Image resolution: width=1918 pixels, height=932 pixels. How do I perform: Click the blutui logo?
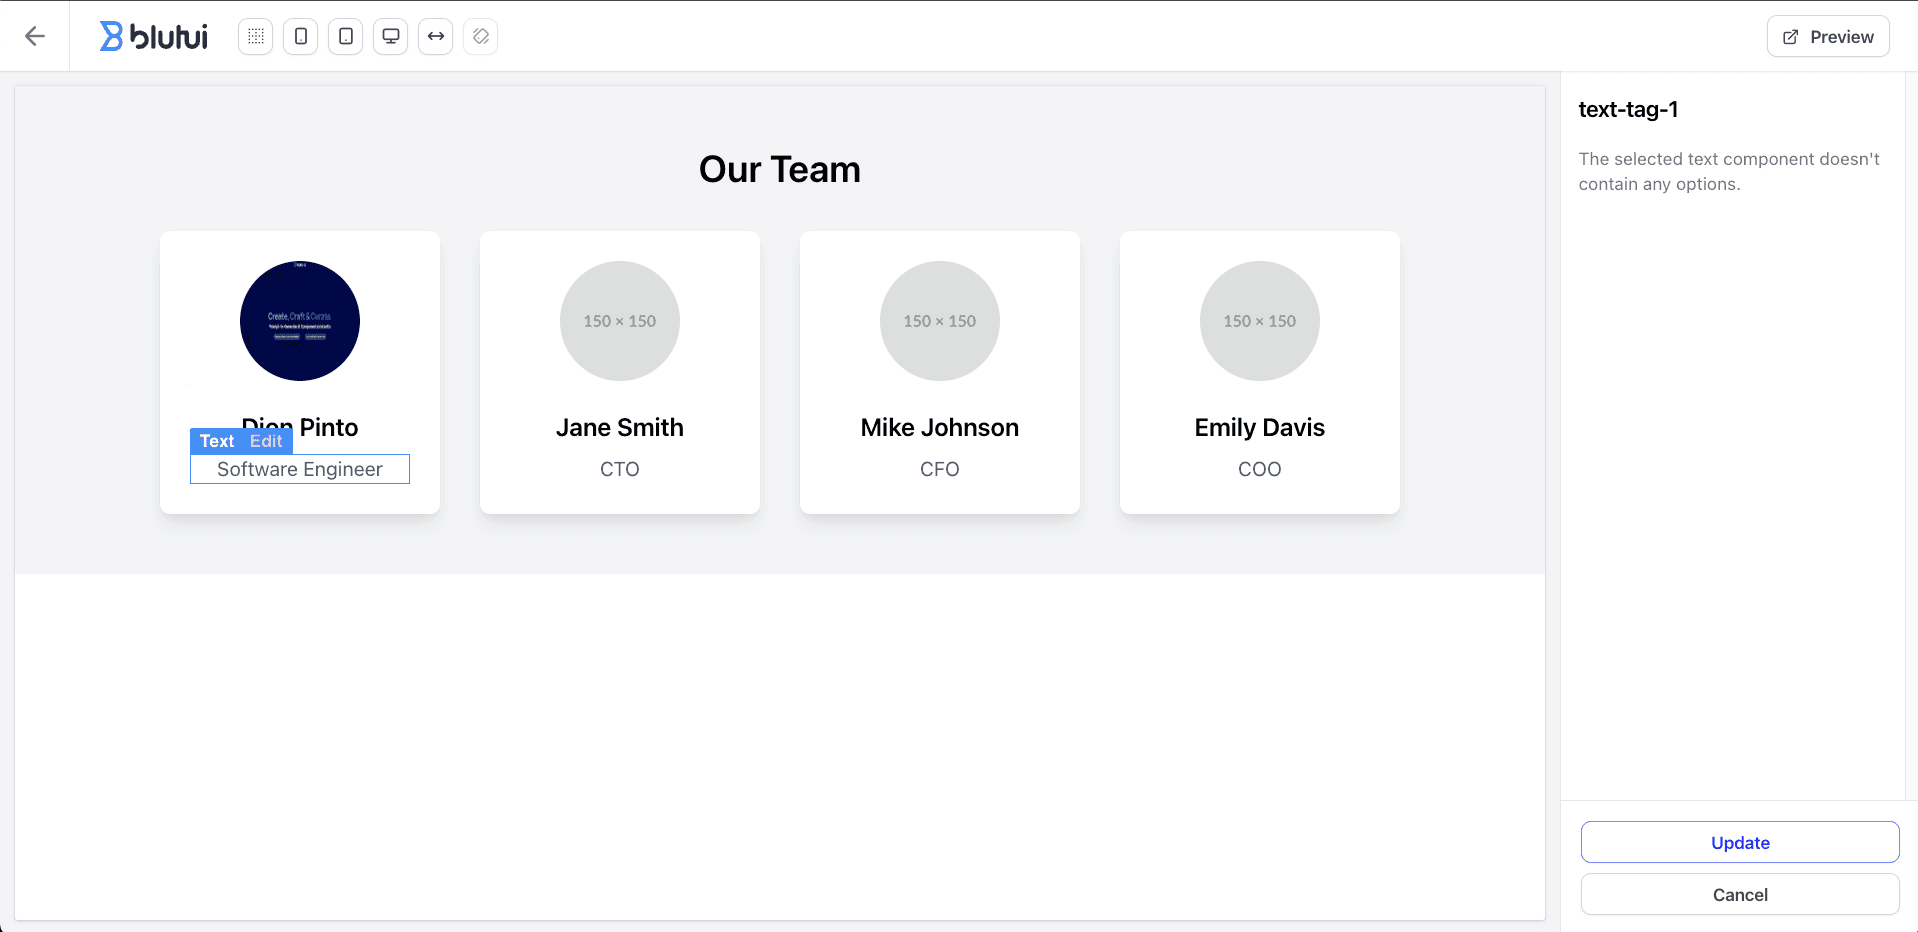(154, 37)
